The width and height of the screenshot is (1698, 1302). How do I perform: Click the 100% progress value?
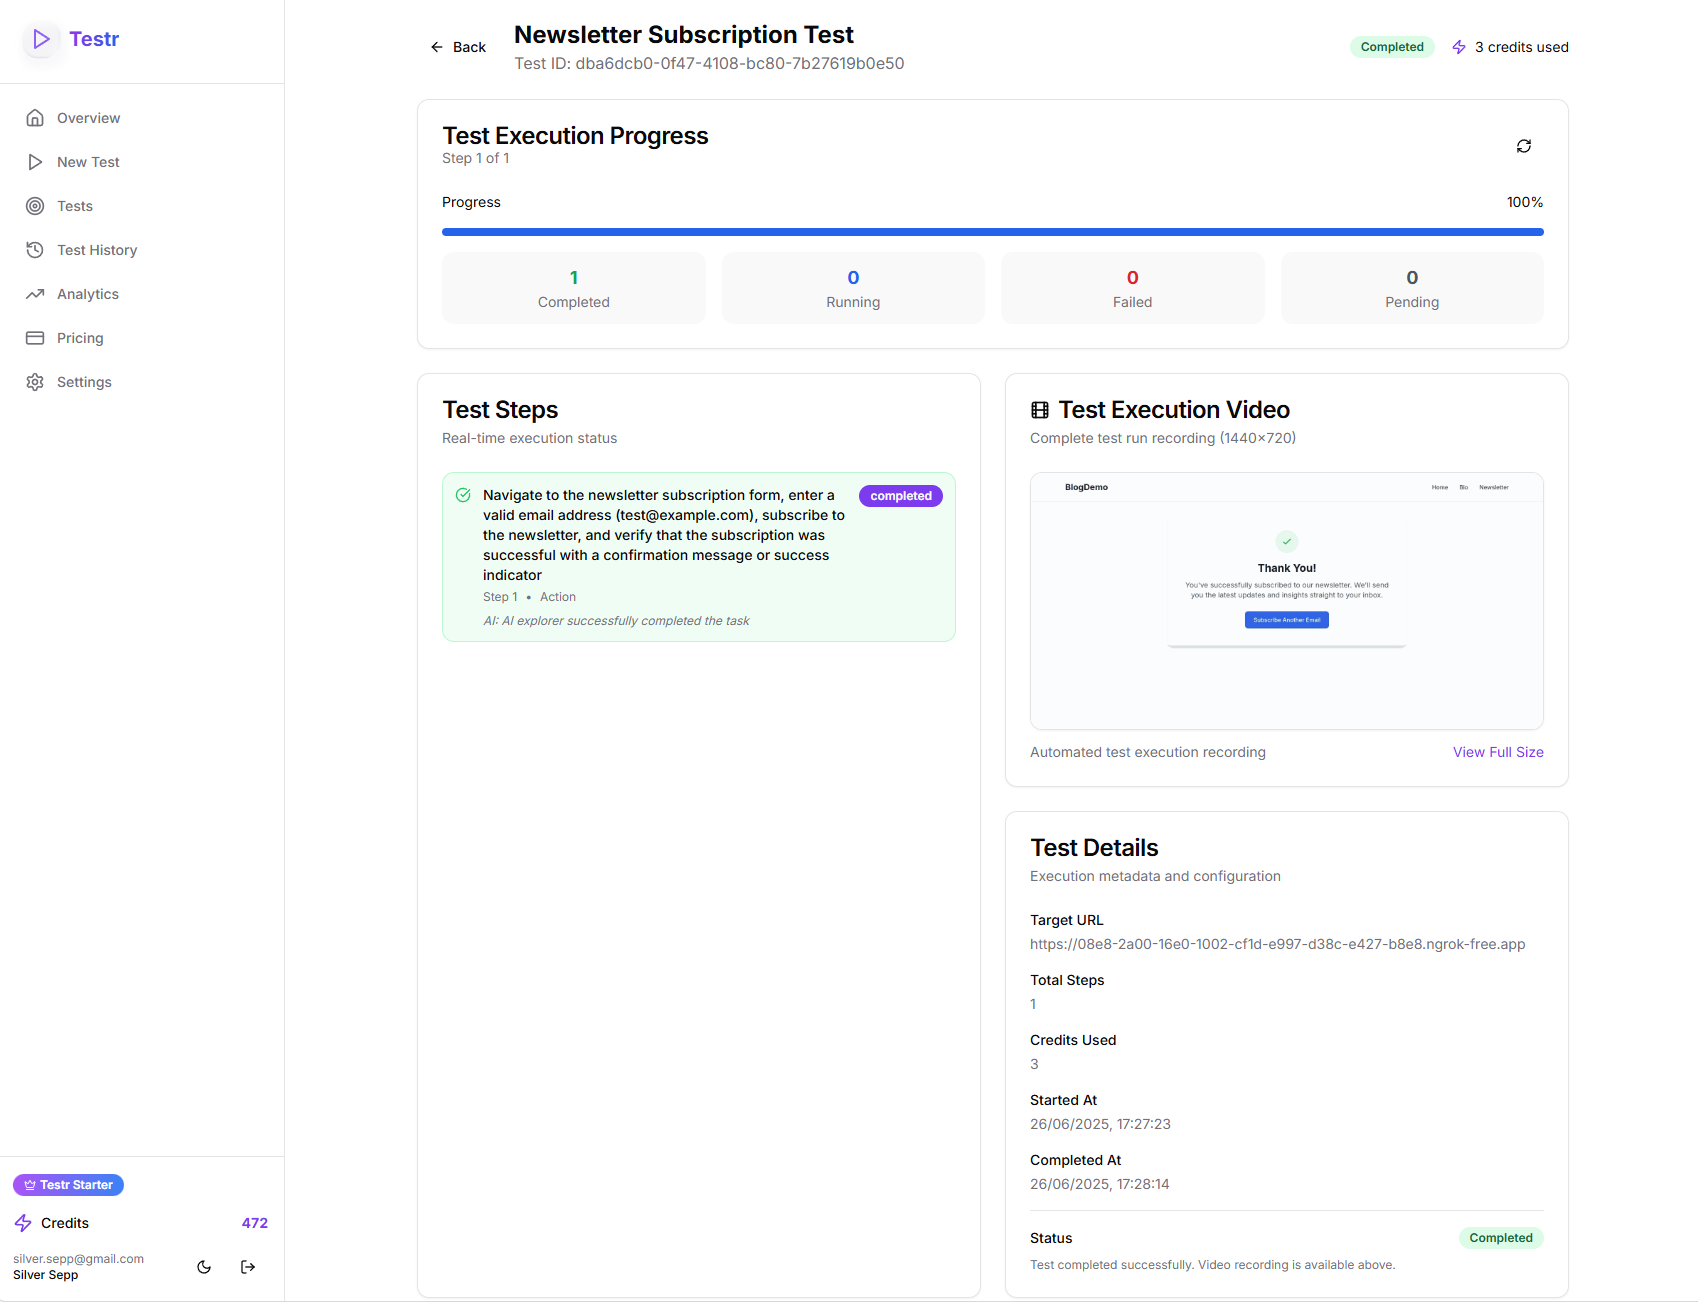coord(1525,202)
